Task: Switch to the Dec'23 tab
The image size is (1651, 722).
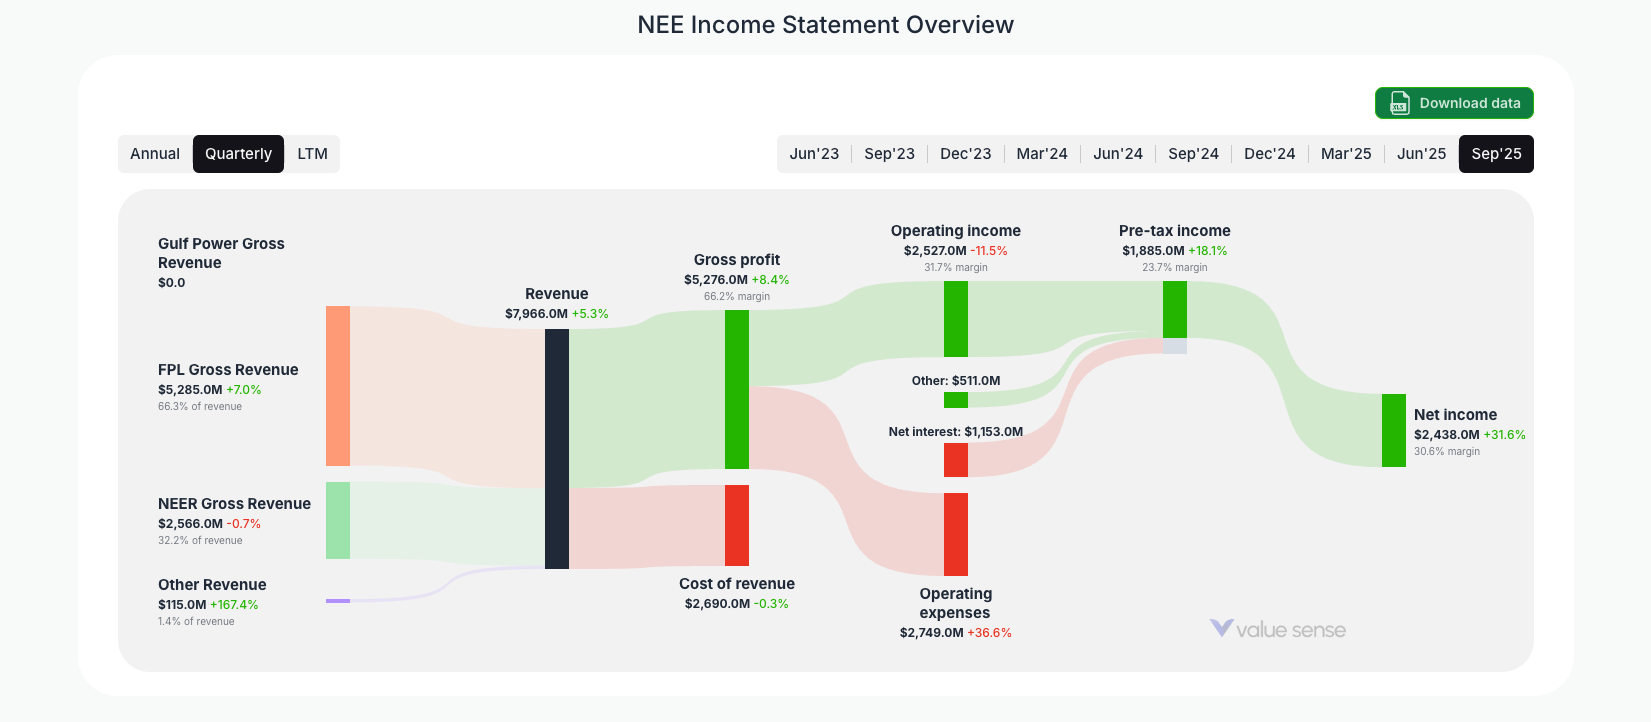Action: [965, 153]
